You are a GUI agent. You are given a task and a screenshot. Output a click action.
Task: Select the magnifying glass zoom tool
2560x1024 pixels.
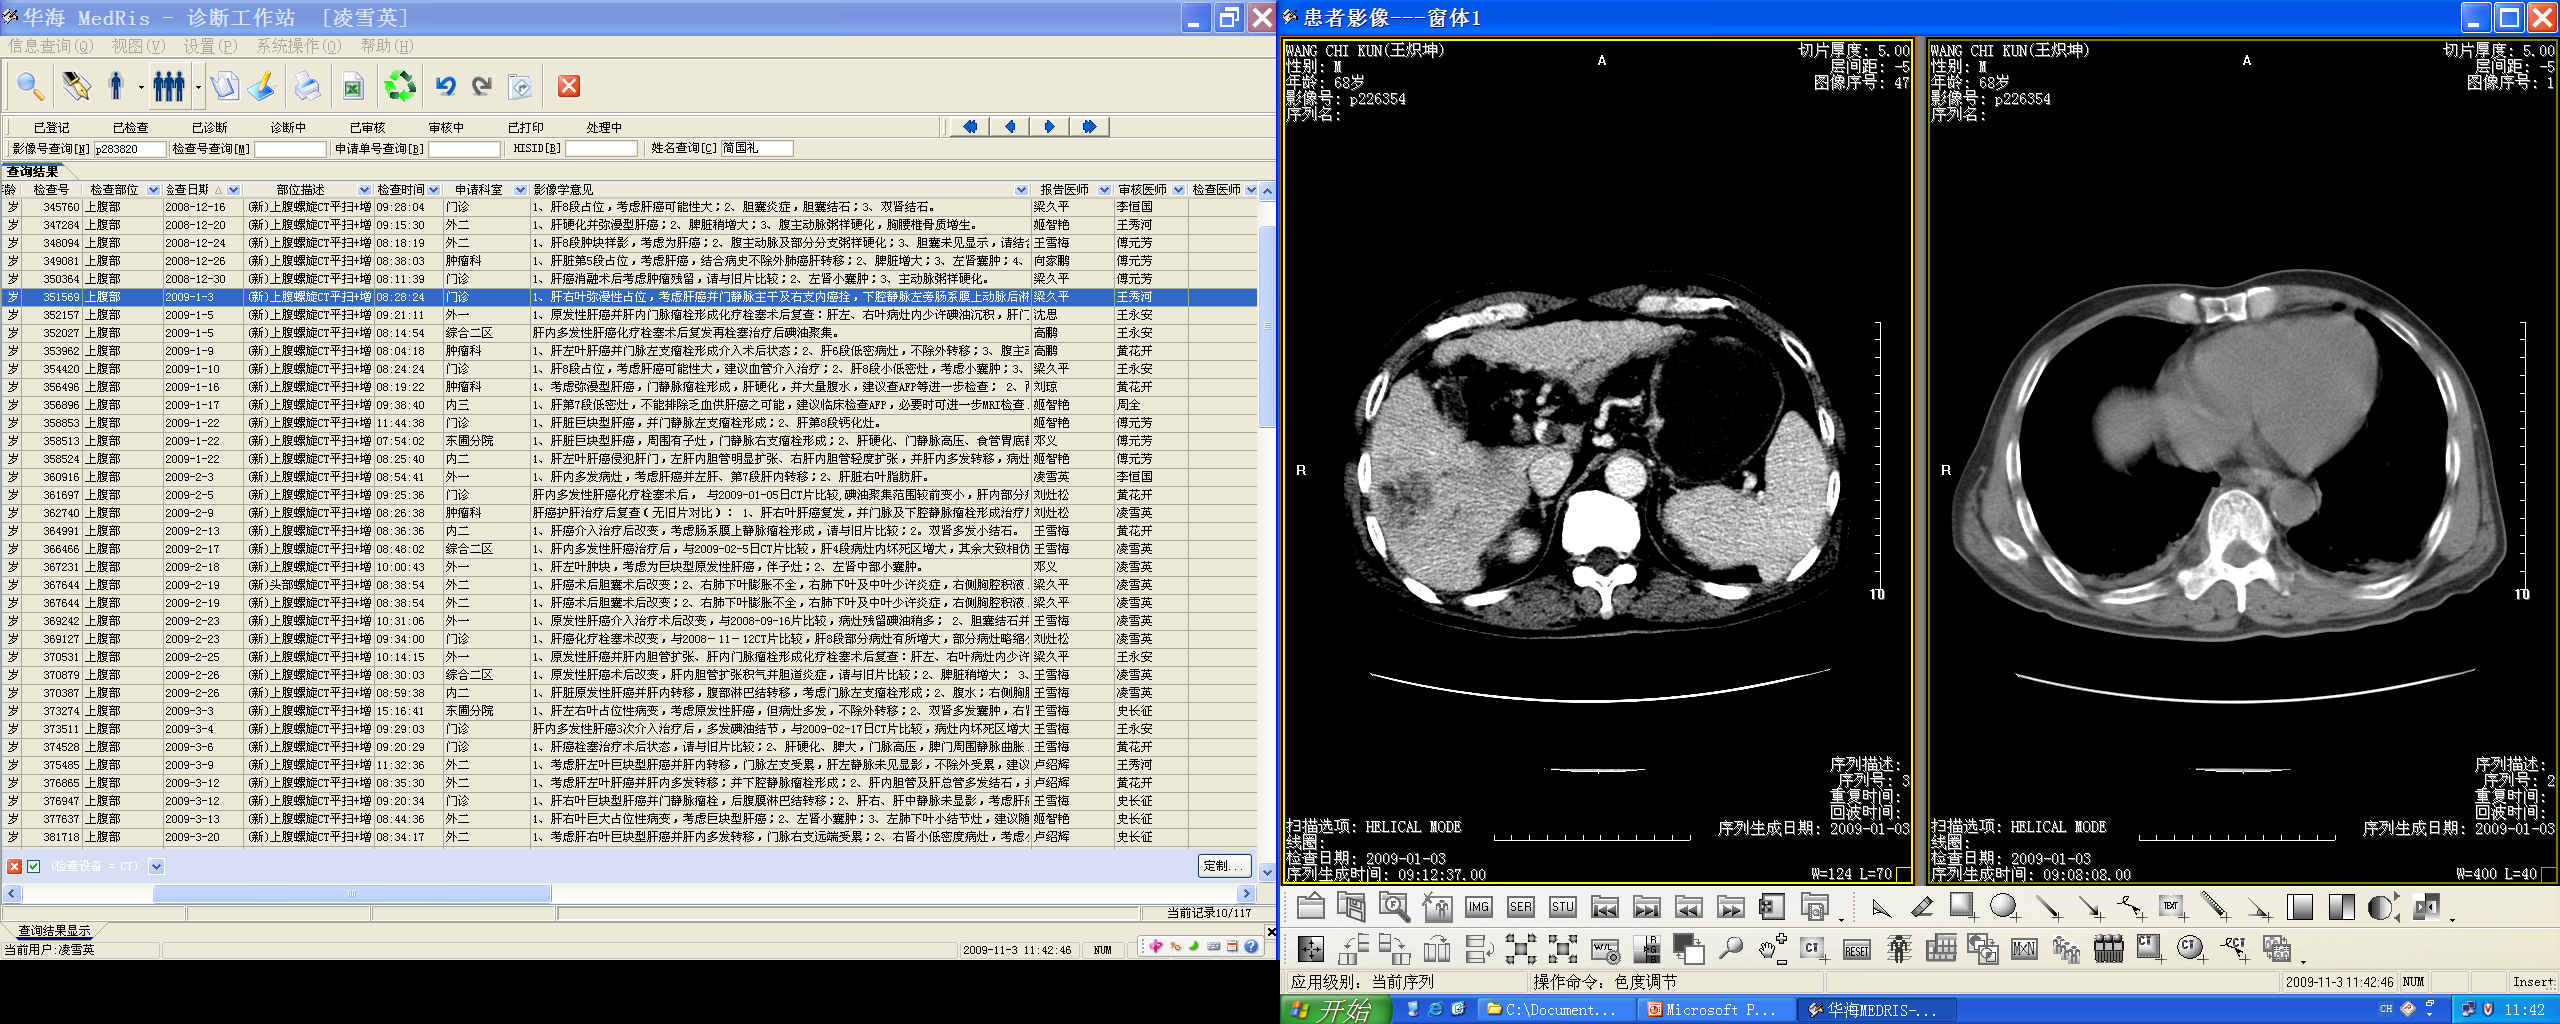coord(1730,948)
